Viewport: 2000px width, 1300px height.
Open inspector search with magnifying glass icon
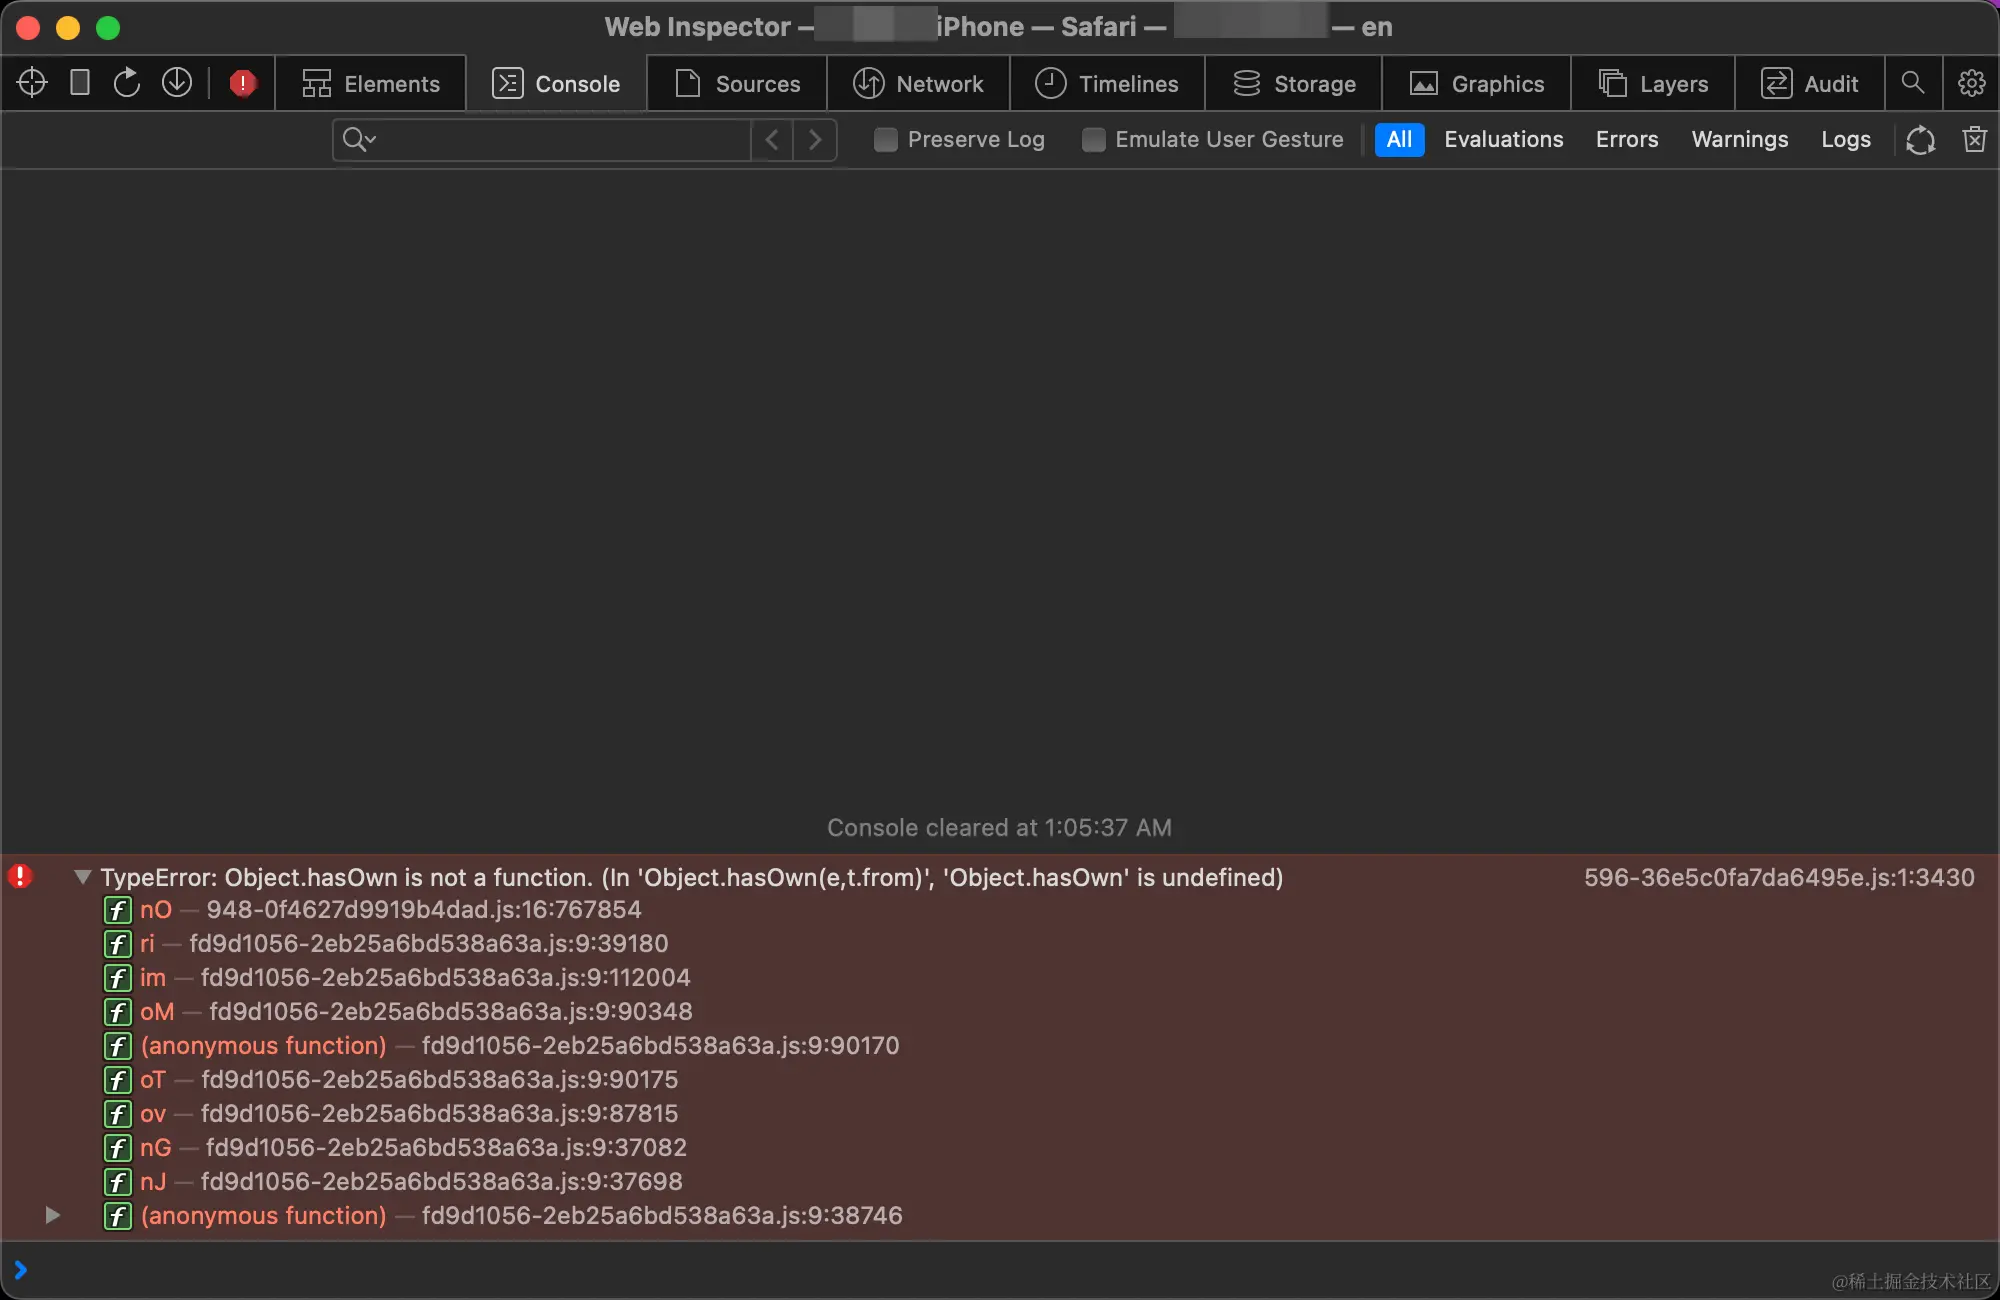tap(1913, 83)
